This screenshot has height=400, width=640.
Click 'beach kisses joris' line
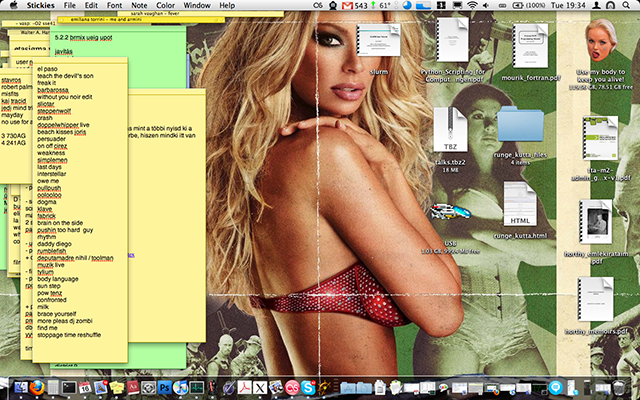62,132
